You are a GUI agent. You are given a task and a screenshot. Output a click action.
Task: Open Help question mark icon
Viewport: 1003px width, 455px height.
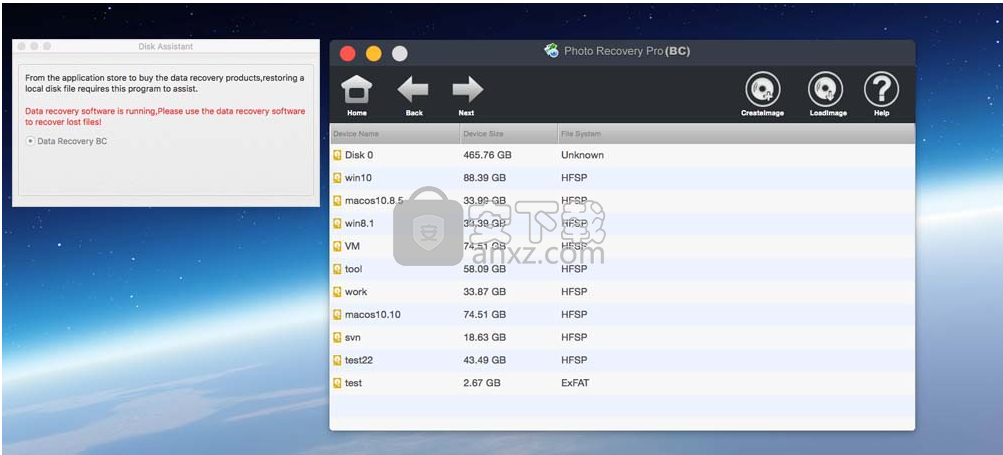tap(881, 89)
